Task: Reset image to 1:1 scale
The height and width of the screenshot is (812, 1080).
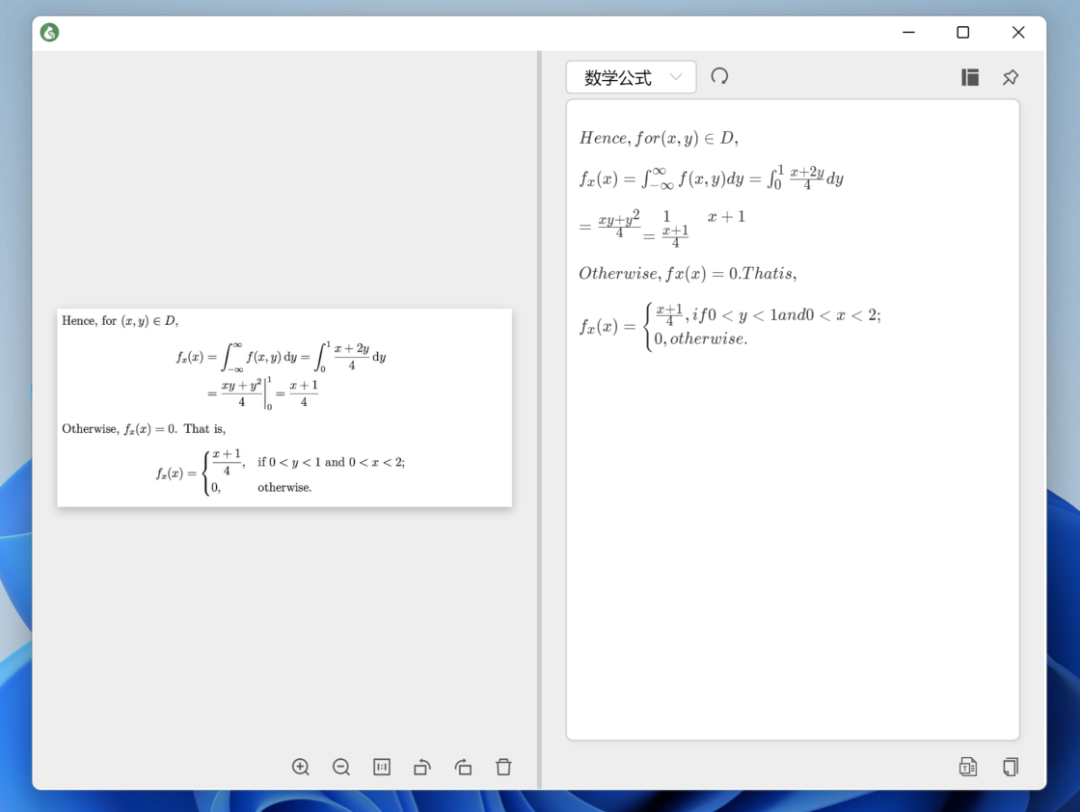Action: point(382,767)
